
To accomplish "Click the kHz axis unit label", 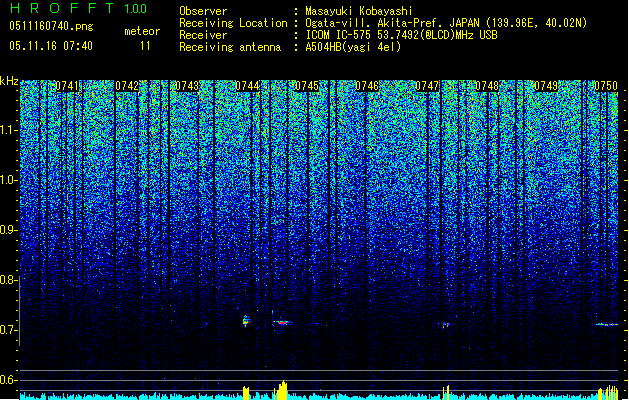I will [9, 81].
